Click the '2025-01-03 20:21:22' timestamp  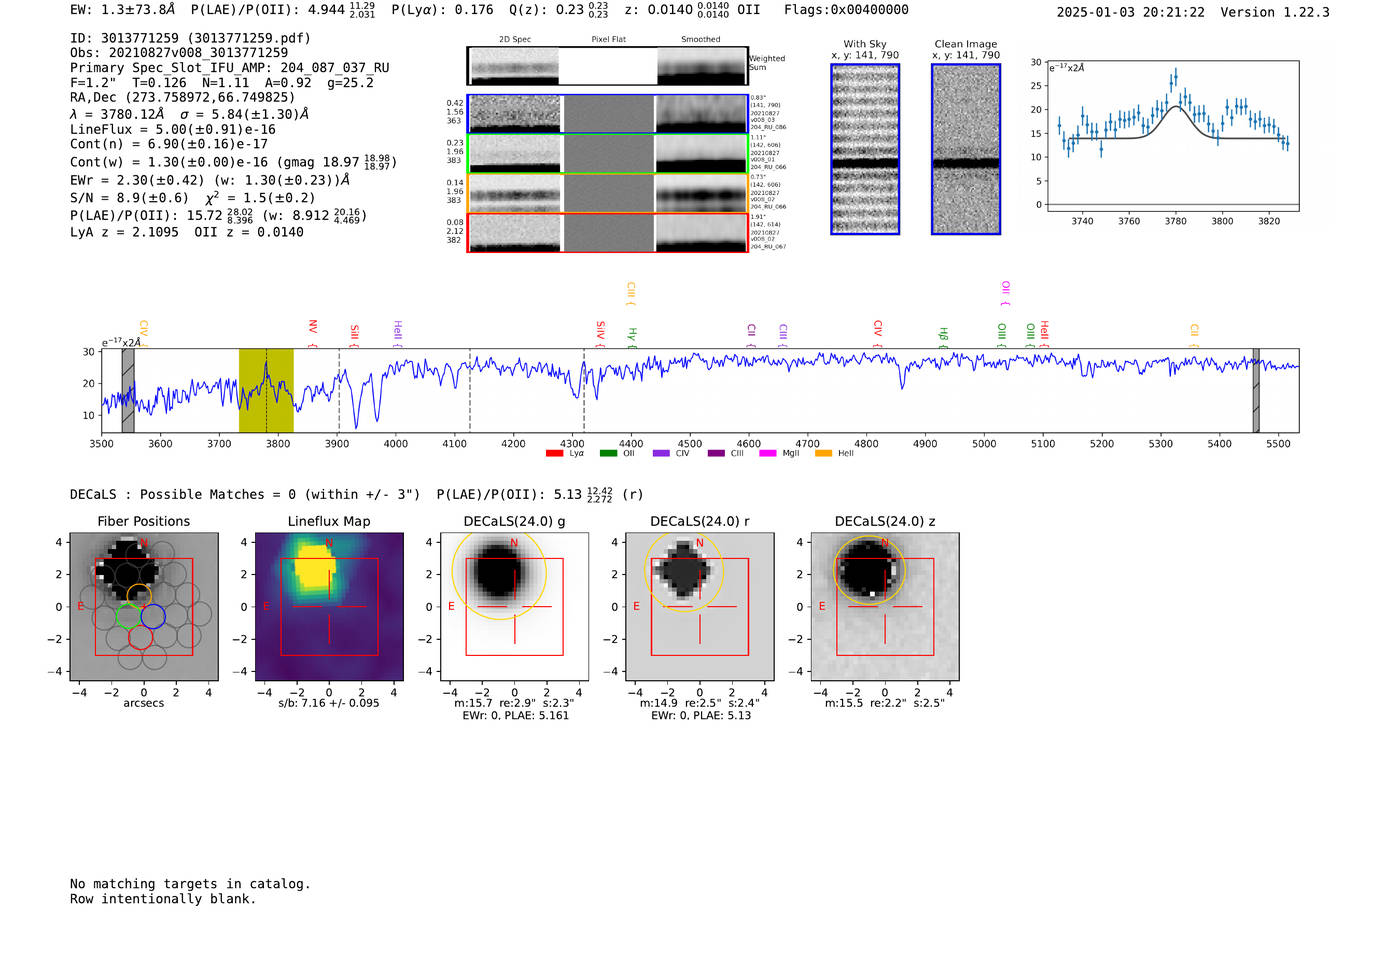click(x=1130, y=12)
